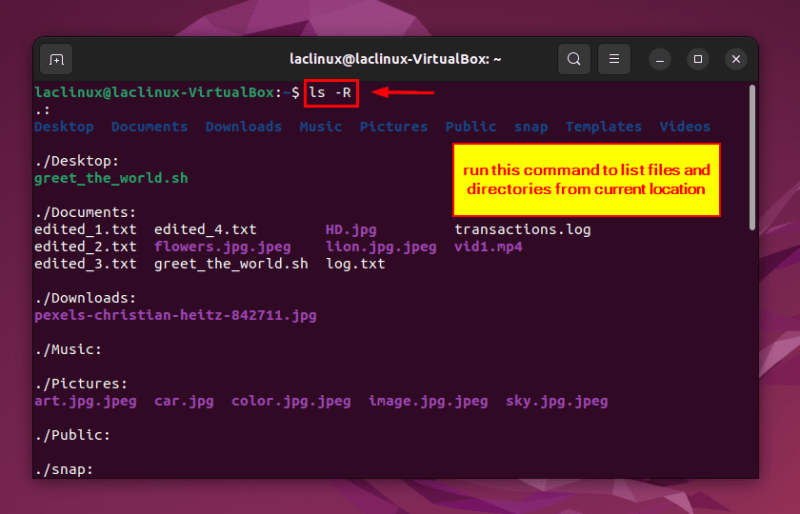800x514 pixels.
Task: Click the Videos directory name
Action: (x=685, y=127)
